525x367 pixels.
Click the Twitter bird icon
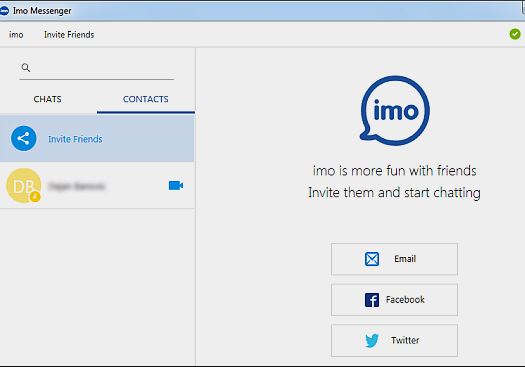(x=372, y=341)
